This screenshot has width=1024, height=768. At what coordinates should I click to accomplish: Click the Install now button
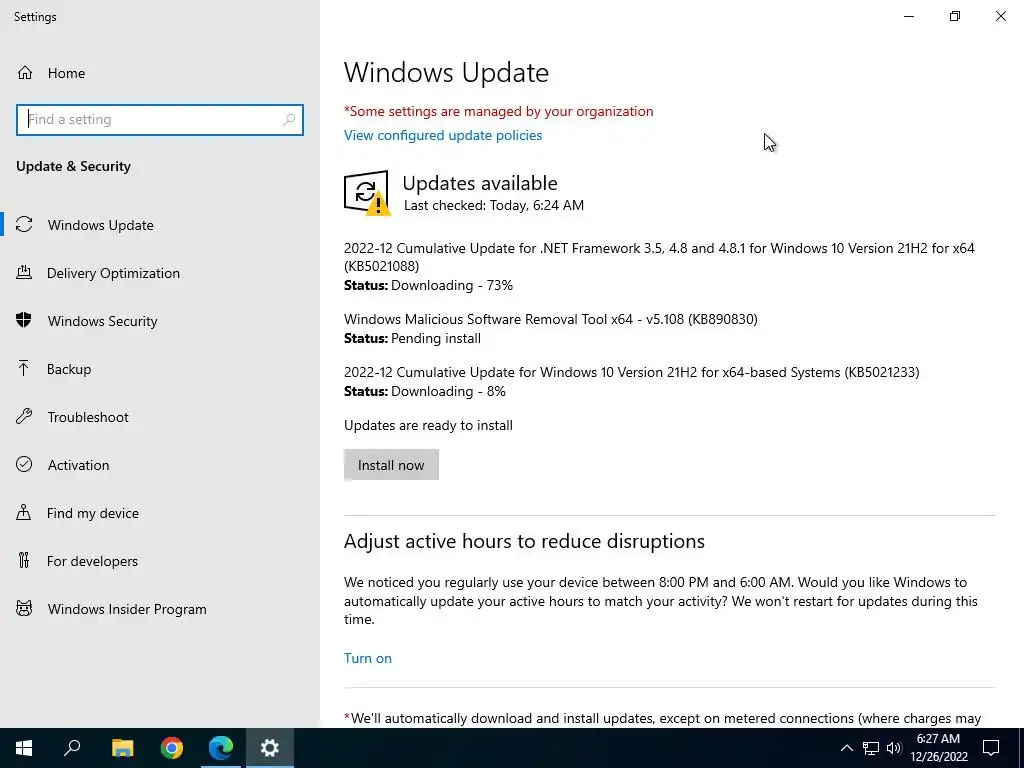coord(391,465)
